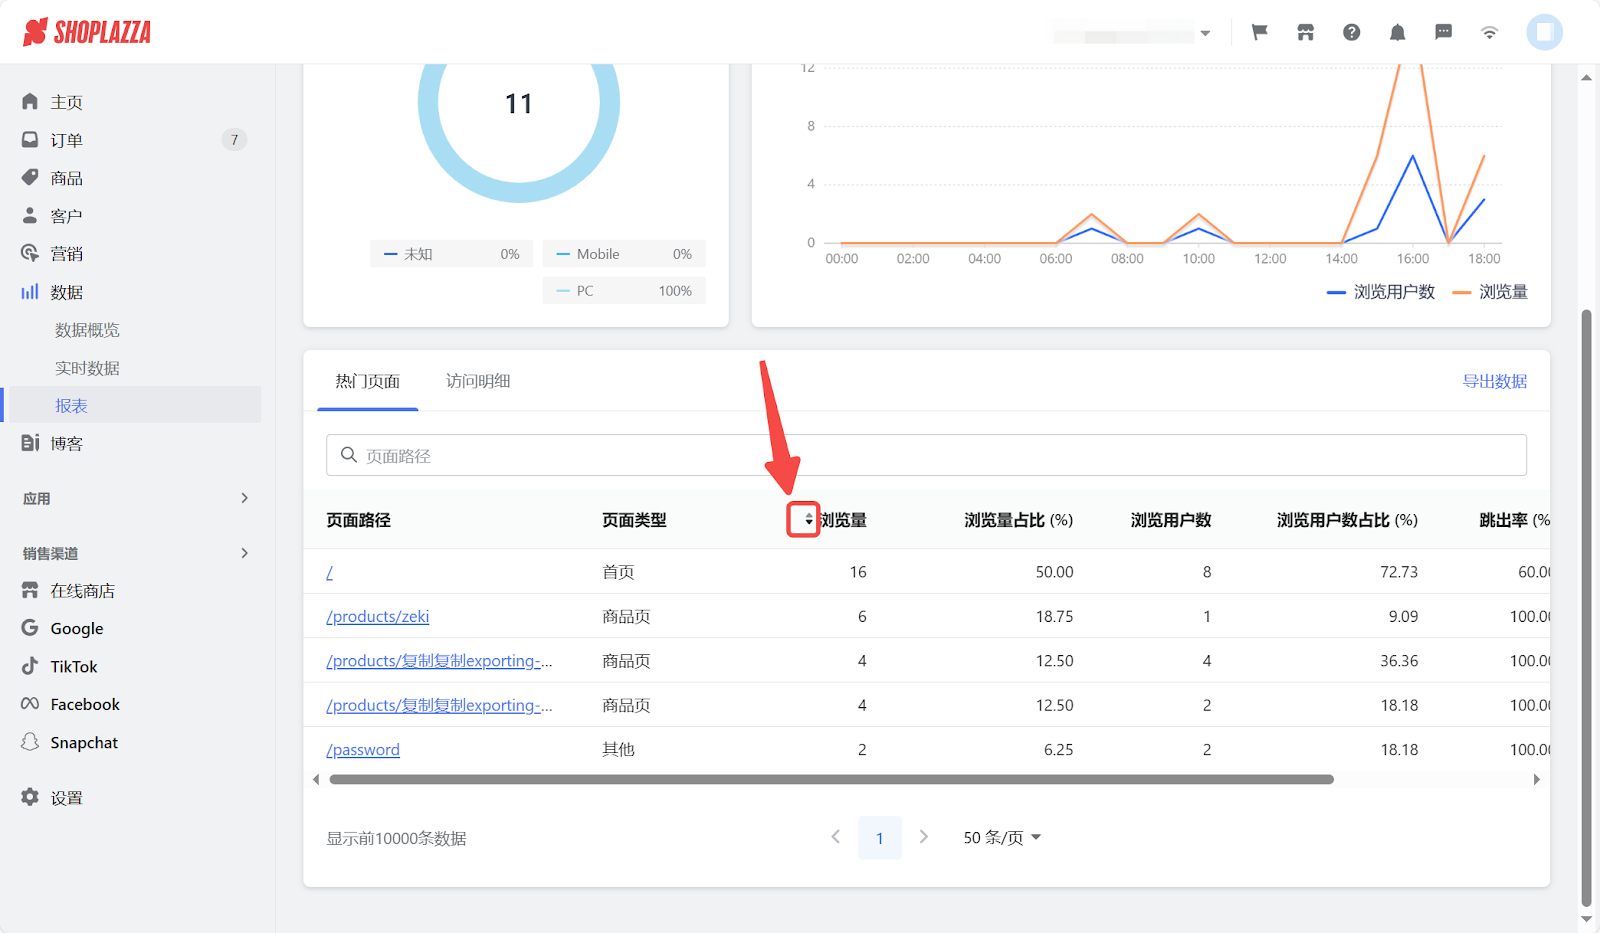This screenshot has width=1600, height=933.
Task: Sort by the 浏览量 column arrows
Action: coord(808,520)
